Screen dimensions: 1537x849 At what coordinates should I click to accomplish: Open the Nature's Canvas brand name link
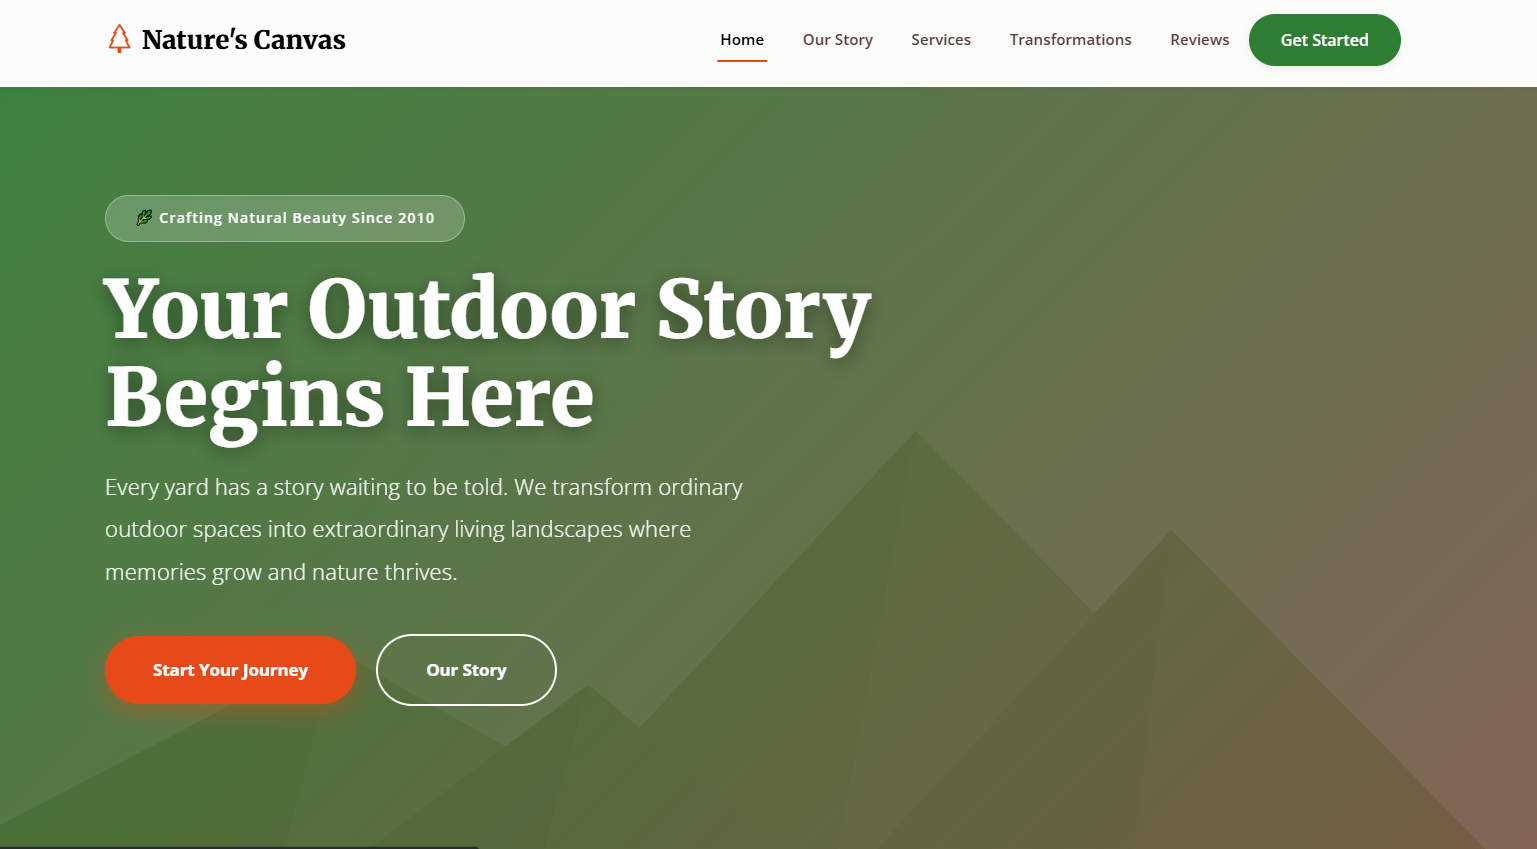[x=243, y=40]
